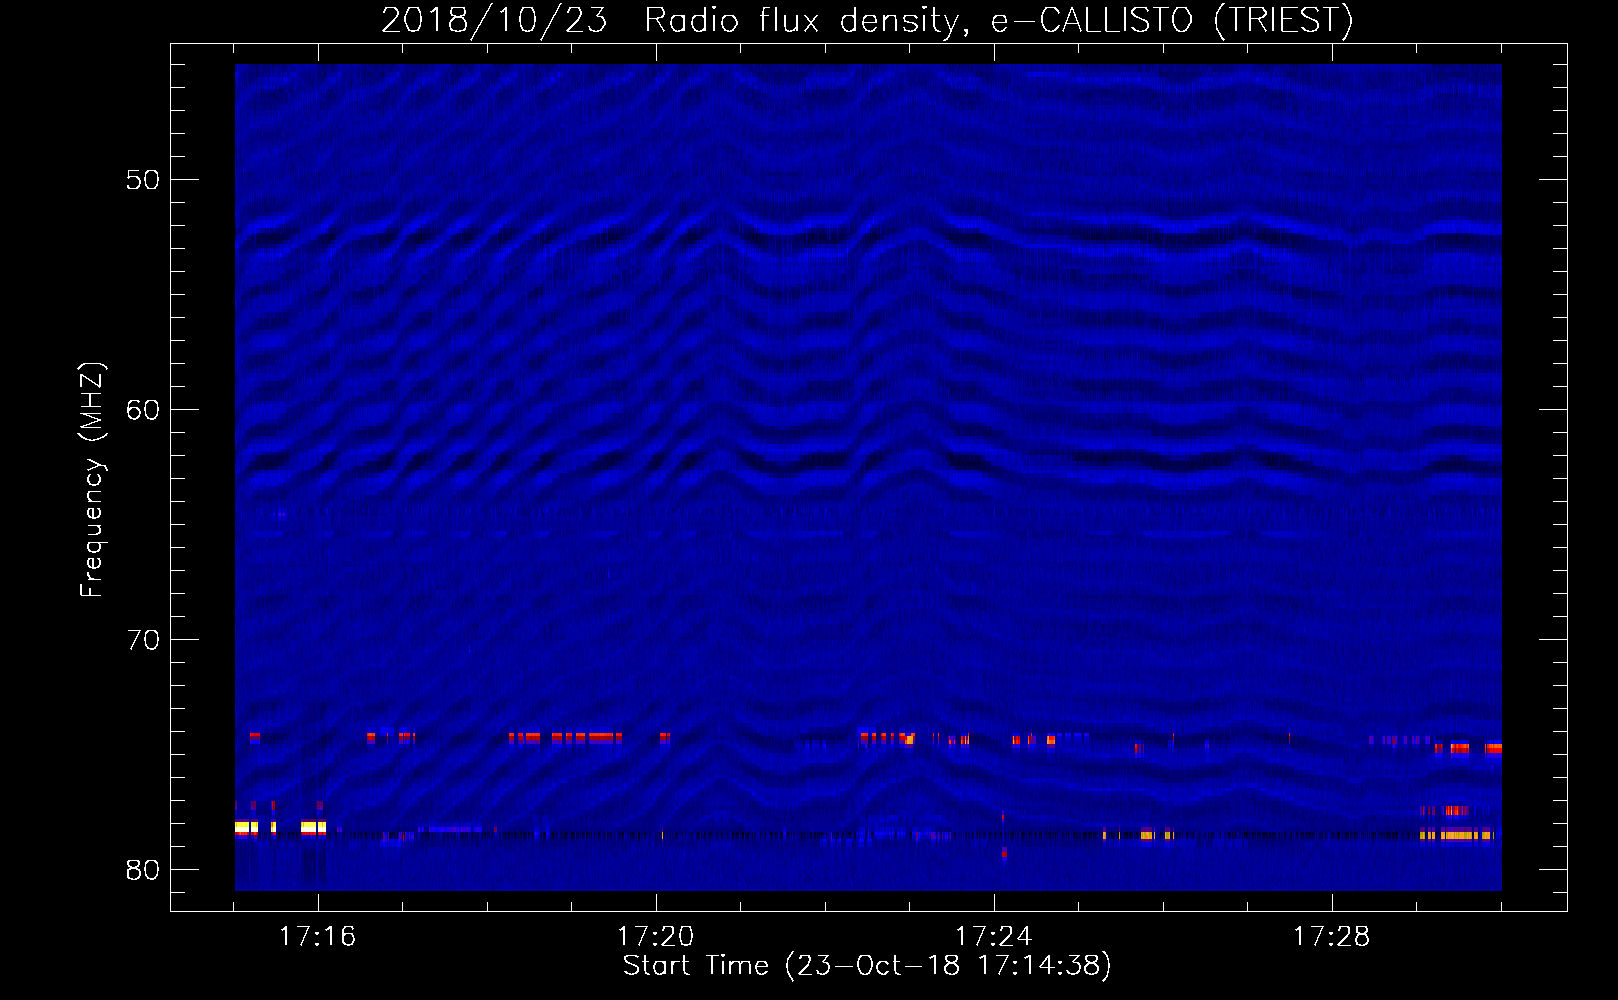Click the 17:24 time tick label
1618x1000 pixels.
point(993,937)
